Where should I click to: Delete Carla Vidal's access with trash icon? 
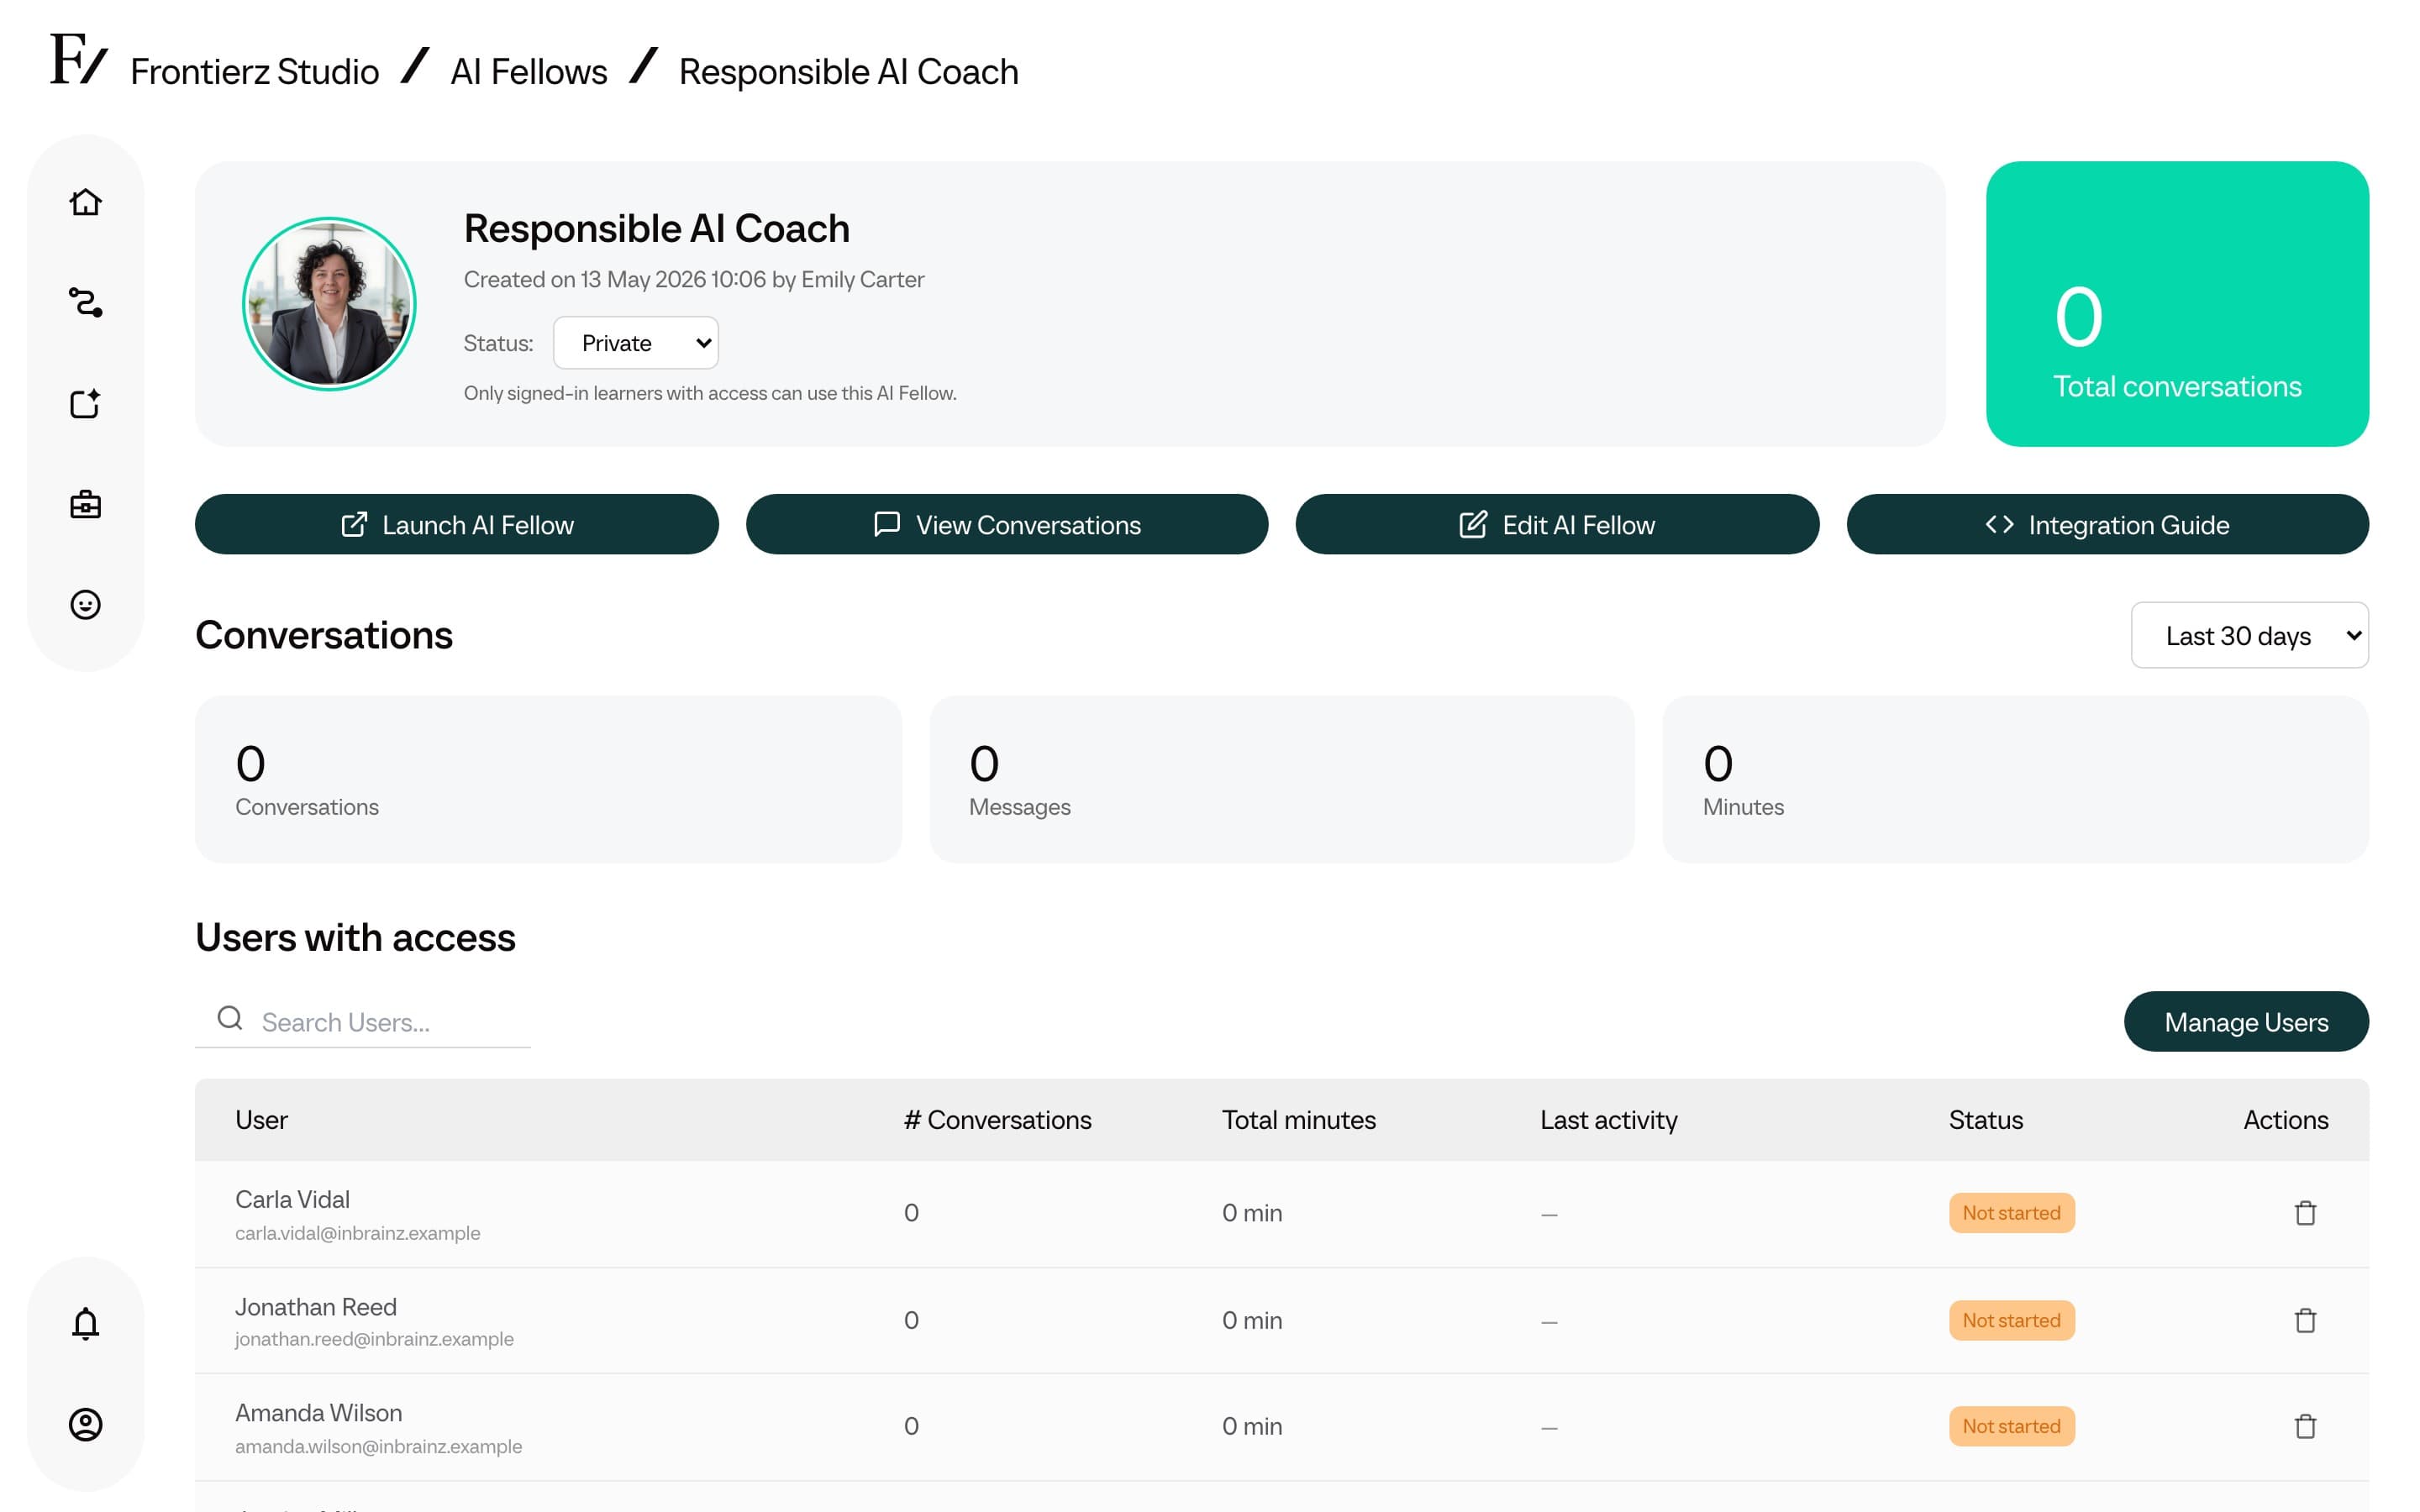tap(2305, 1213)
